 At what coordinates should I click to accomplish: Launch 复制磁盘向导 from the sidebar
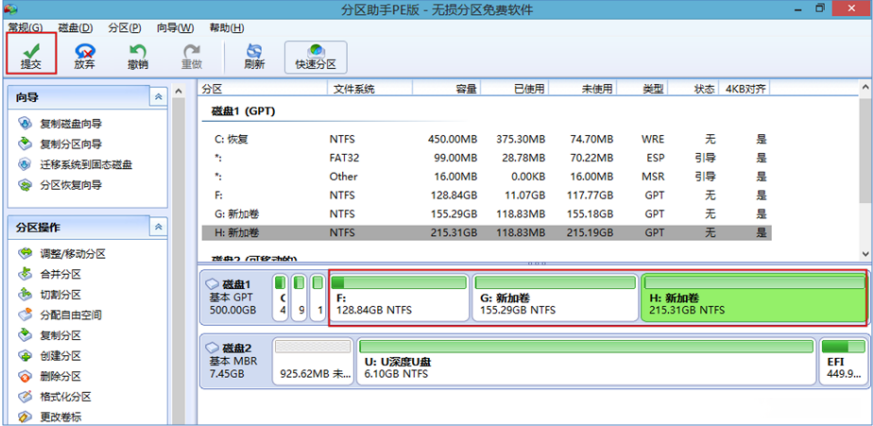click(71, 124)
